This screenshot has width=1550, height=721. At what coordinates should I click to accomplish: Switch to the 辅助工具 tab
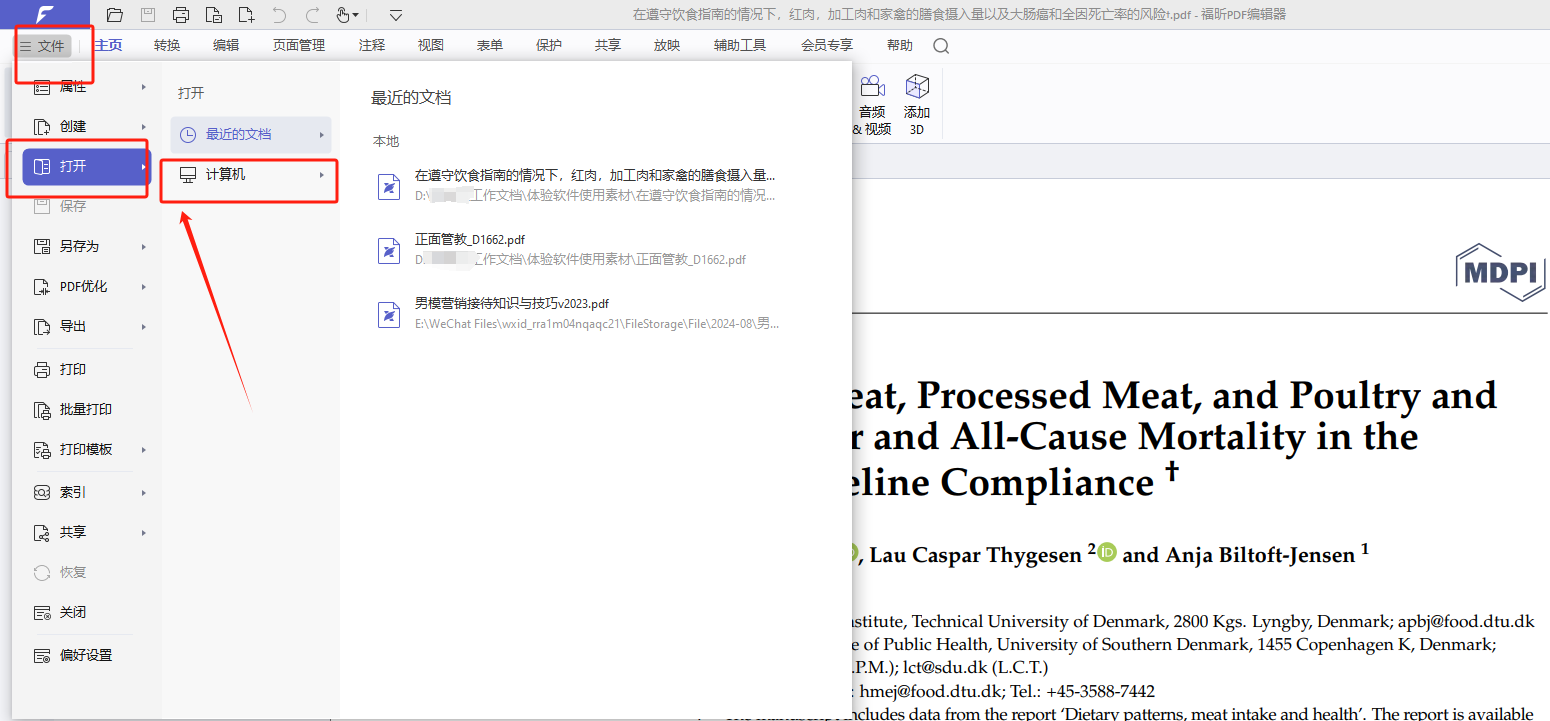[x=740, y=45]
